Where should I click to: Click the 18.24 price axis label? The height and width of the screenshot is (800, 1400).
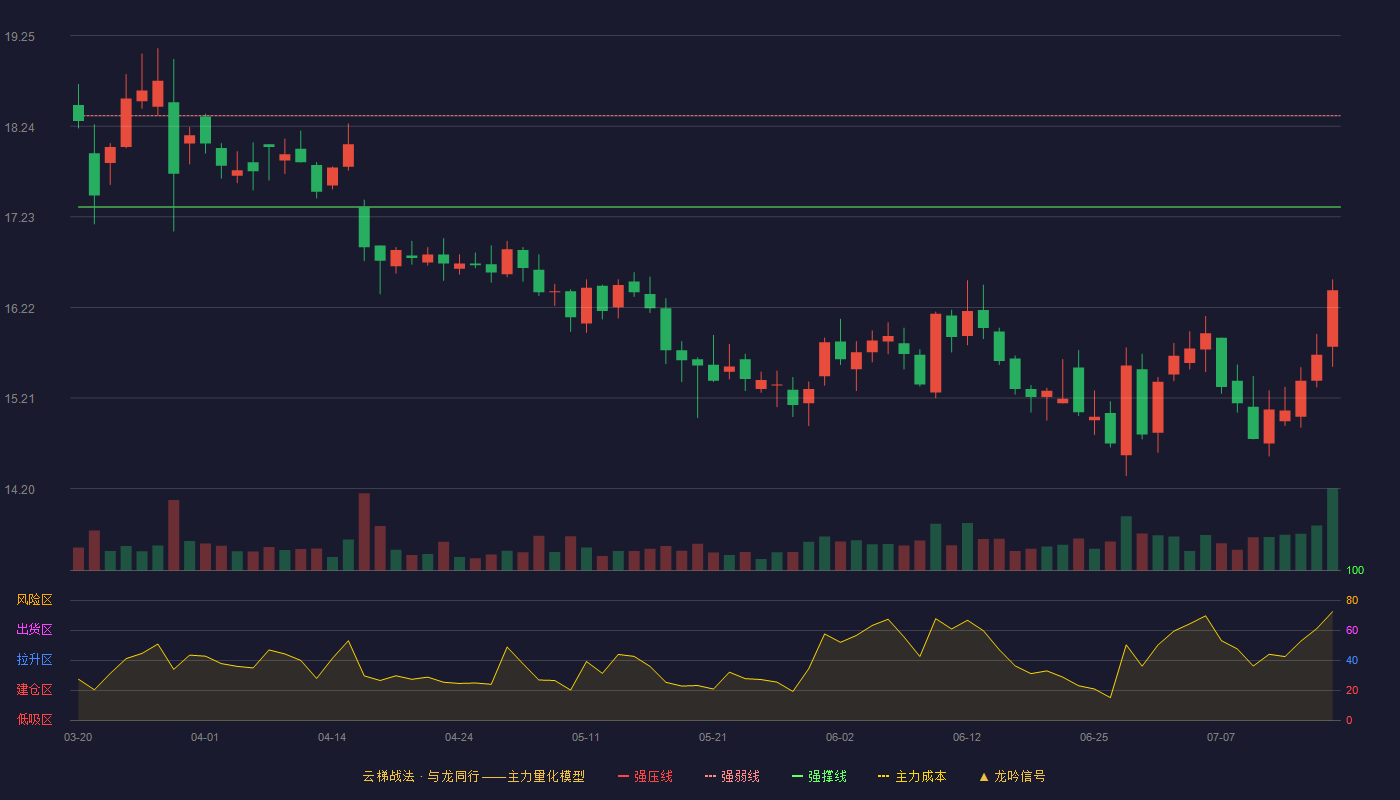click(19, 128)
